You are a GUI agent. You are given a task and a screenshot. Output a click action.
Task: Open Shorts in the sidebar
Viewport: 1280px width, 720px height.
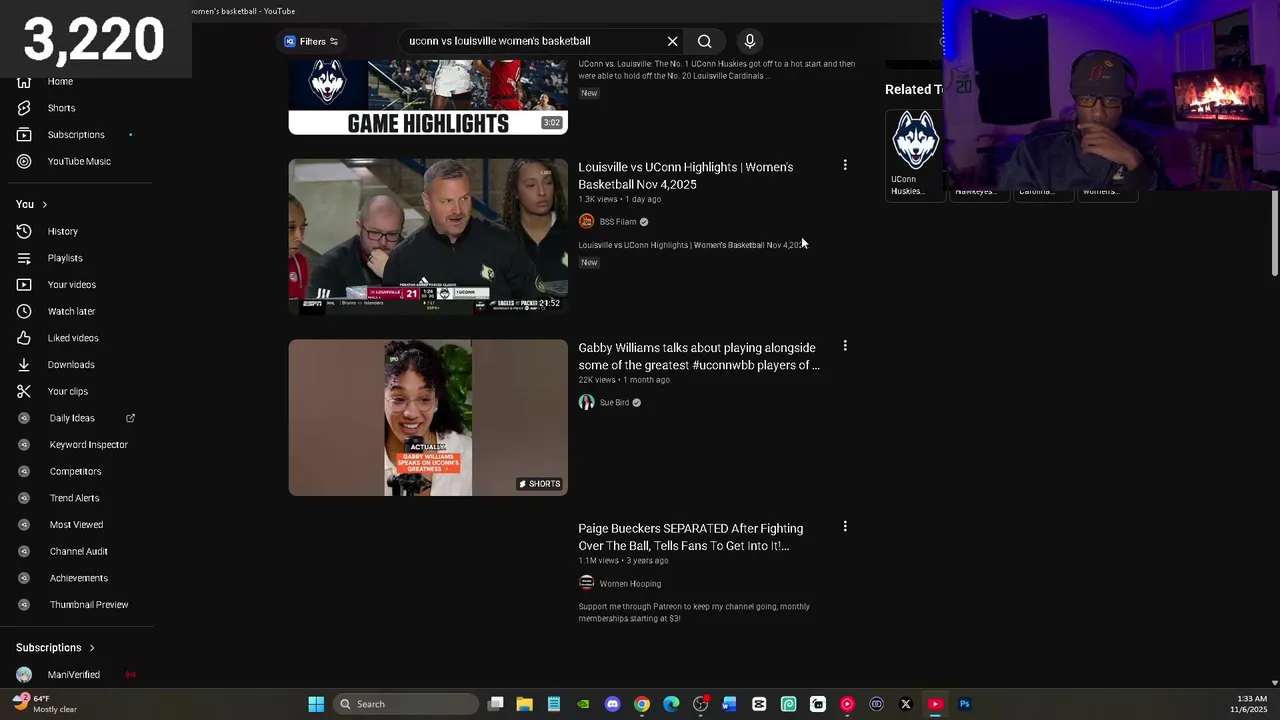60,108
